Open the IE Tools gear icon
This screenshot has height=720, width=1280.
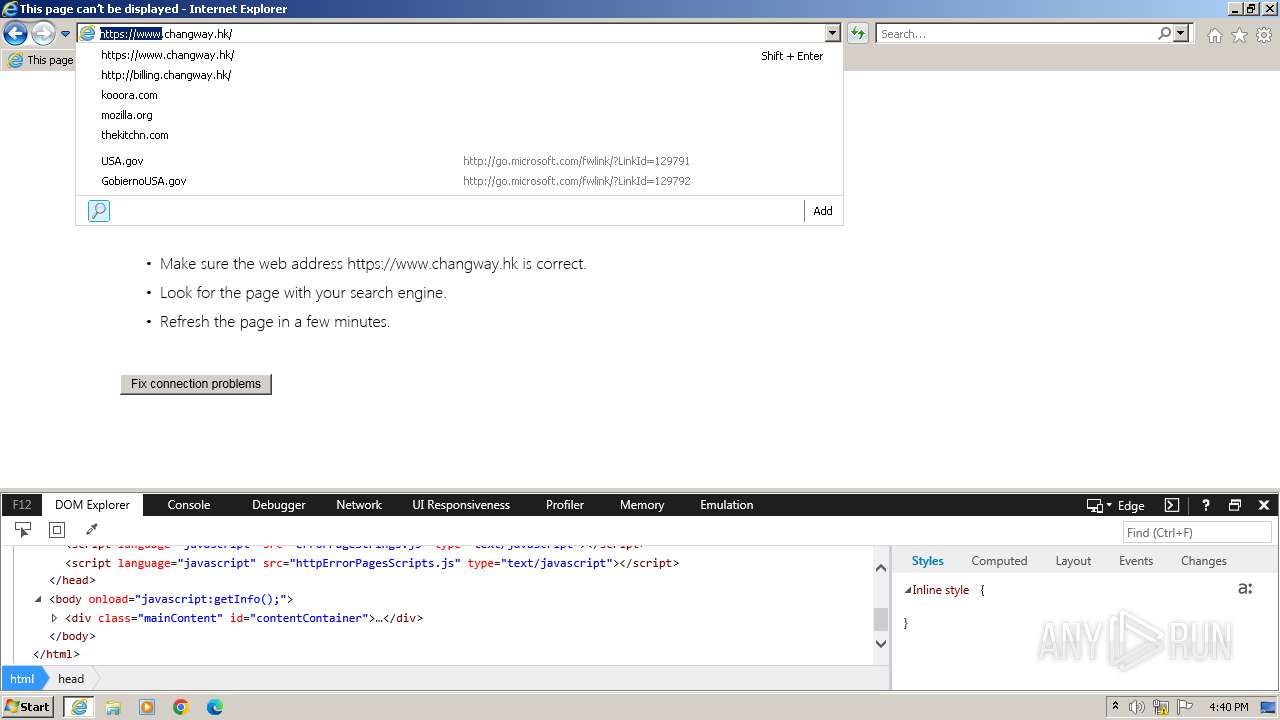click(1264, 35)
